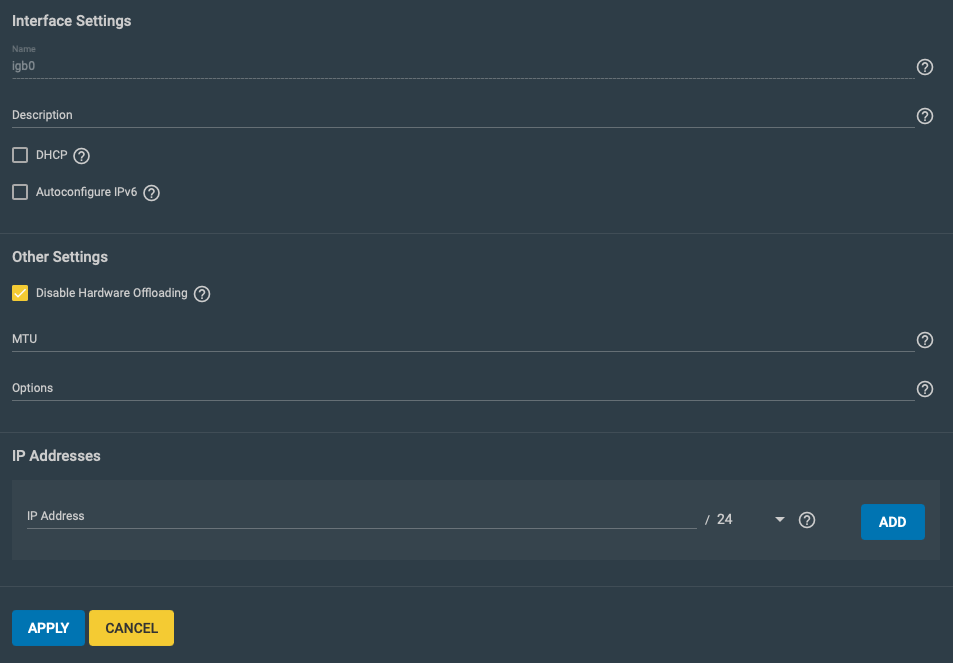Cancel the interface changes

131,628
